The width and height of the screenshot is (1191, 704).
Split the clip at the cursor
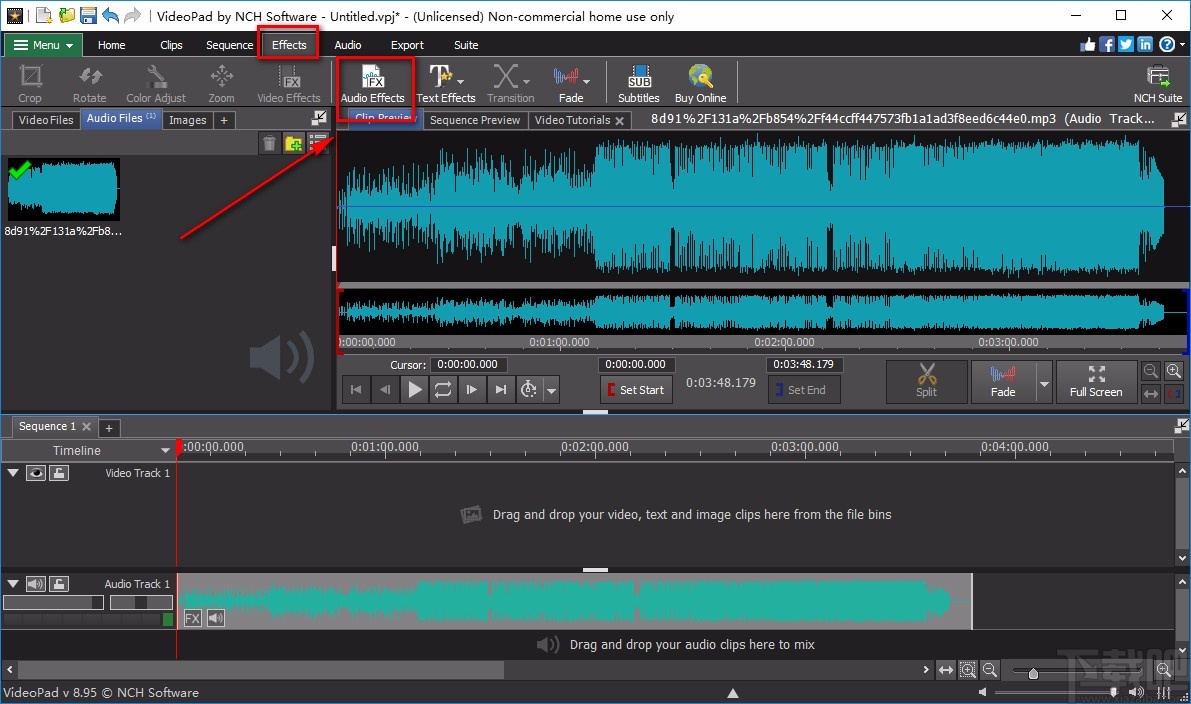(x=926, y=381)
